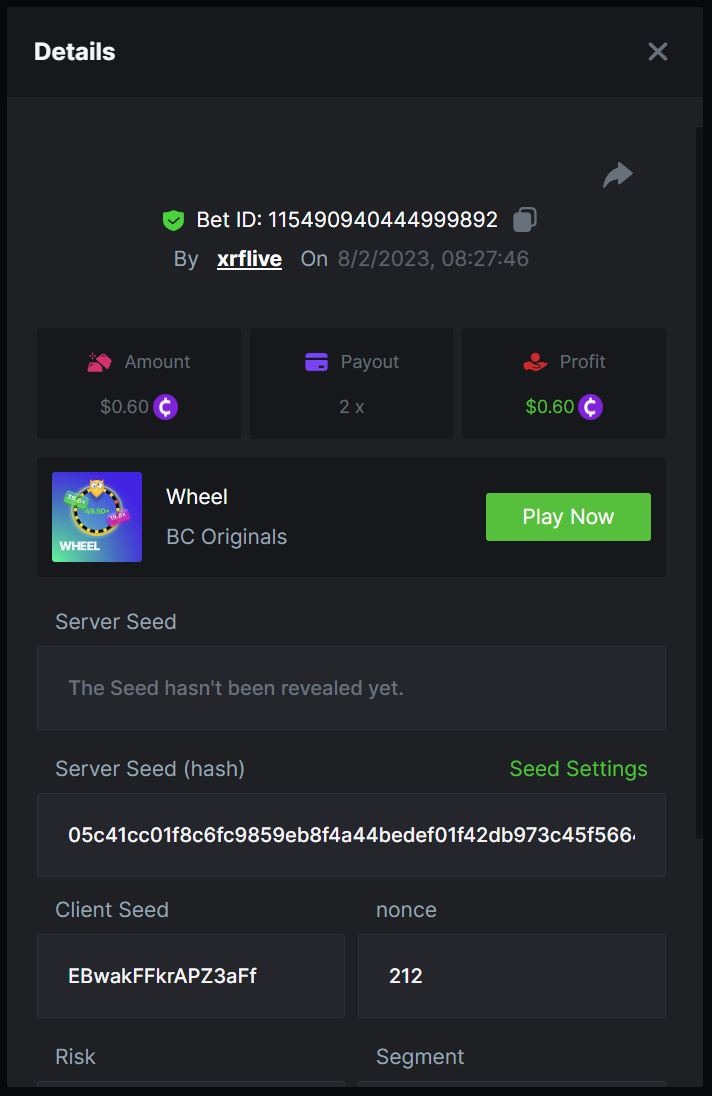Click the Amount coin currency icon
Viewport: 712px width, 1096px height.
166,407
